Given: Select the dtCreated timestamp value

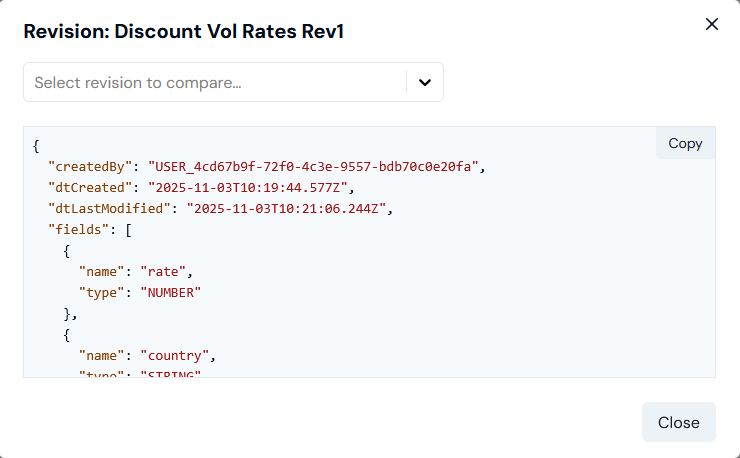Looking at the screenshot, I should (x=251, y=187).
